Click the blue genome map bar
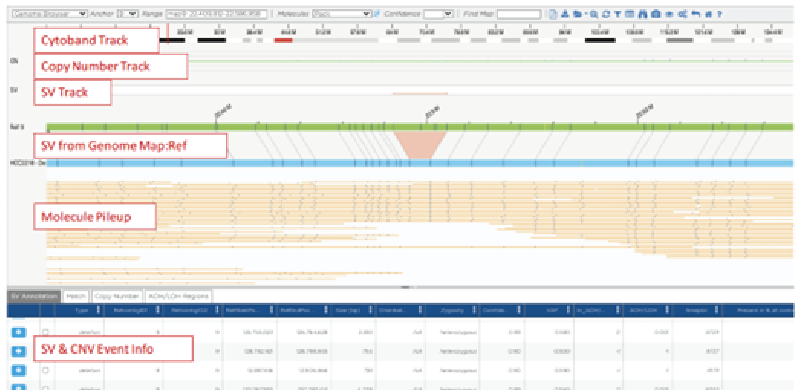The width and height of the screenshot is (801, 391). pyautogui.click(x=420, y=163)
